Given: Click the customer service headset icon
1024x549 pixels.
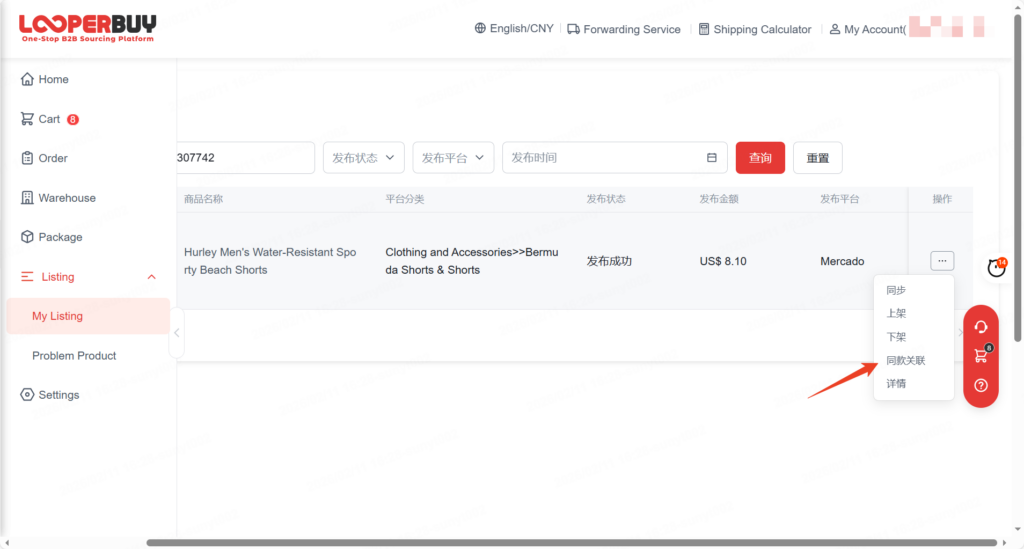Looking at the screenshot, I should [981, 327].
